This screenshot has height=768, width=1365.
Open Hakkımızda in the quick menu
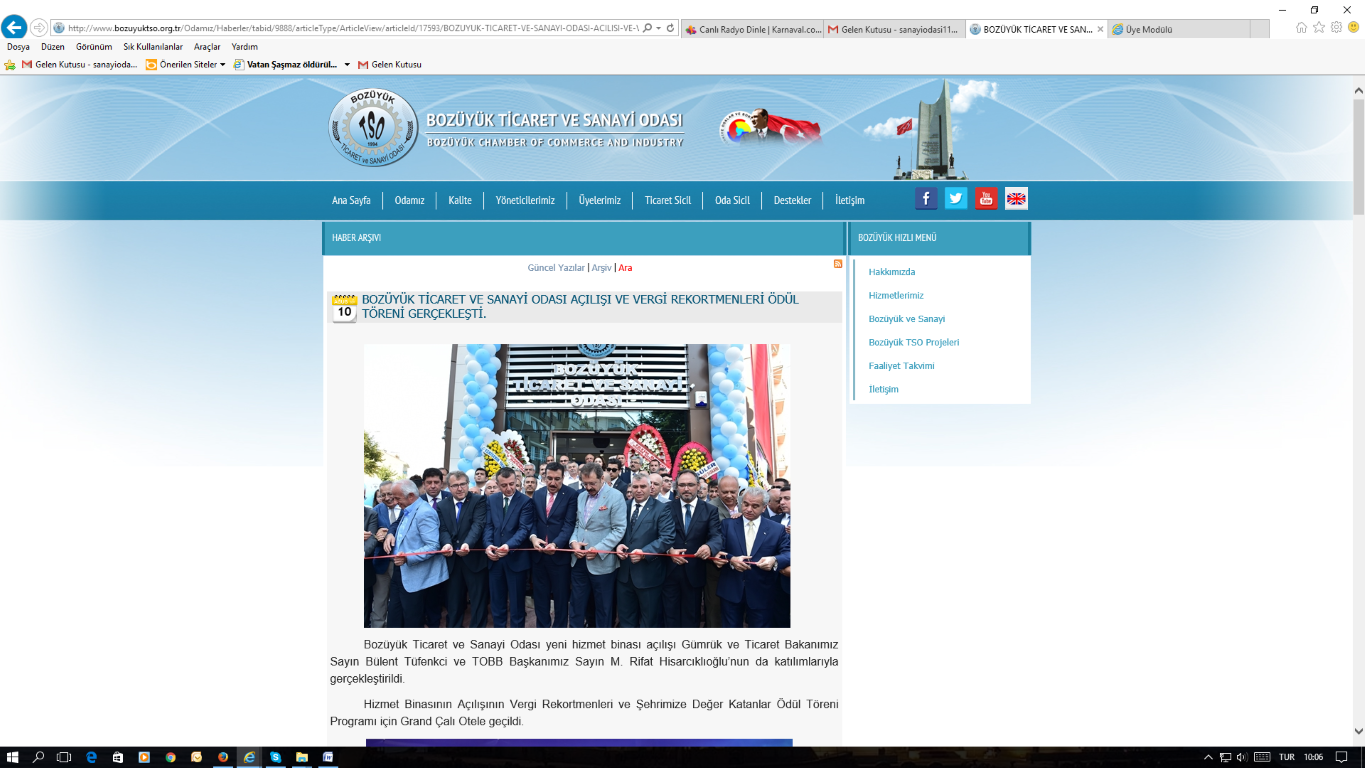point(892,272)
